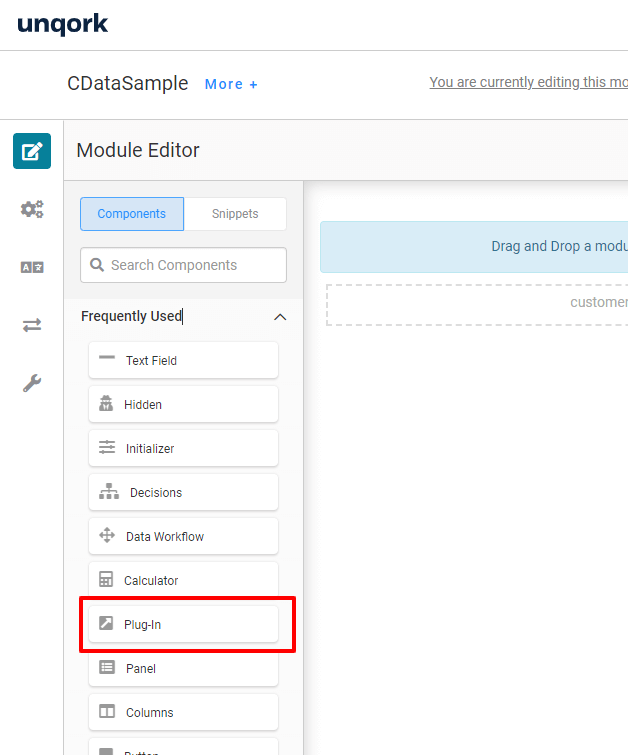
Task: Switch to the Snippets tab
Action: [x=235, y=214]
